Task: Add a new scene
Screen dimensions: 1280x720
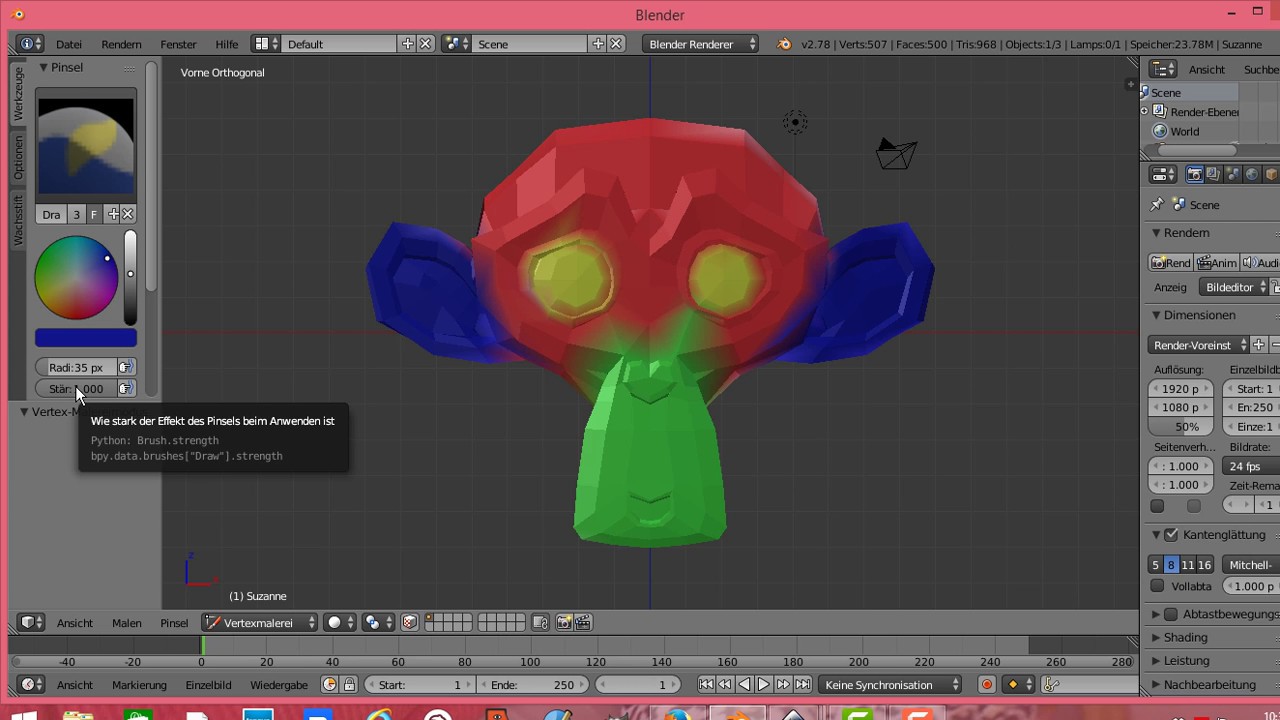Action: click(x=598, y=44)
